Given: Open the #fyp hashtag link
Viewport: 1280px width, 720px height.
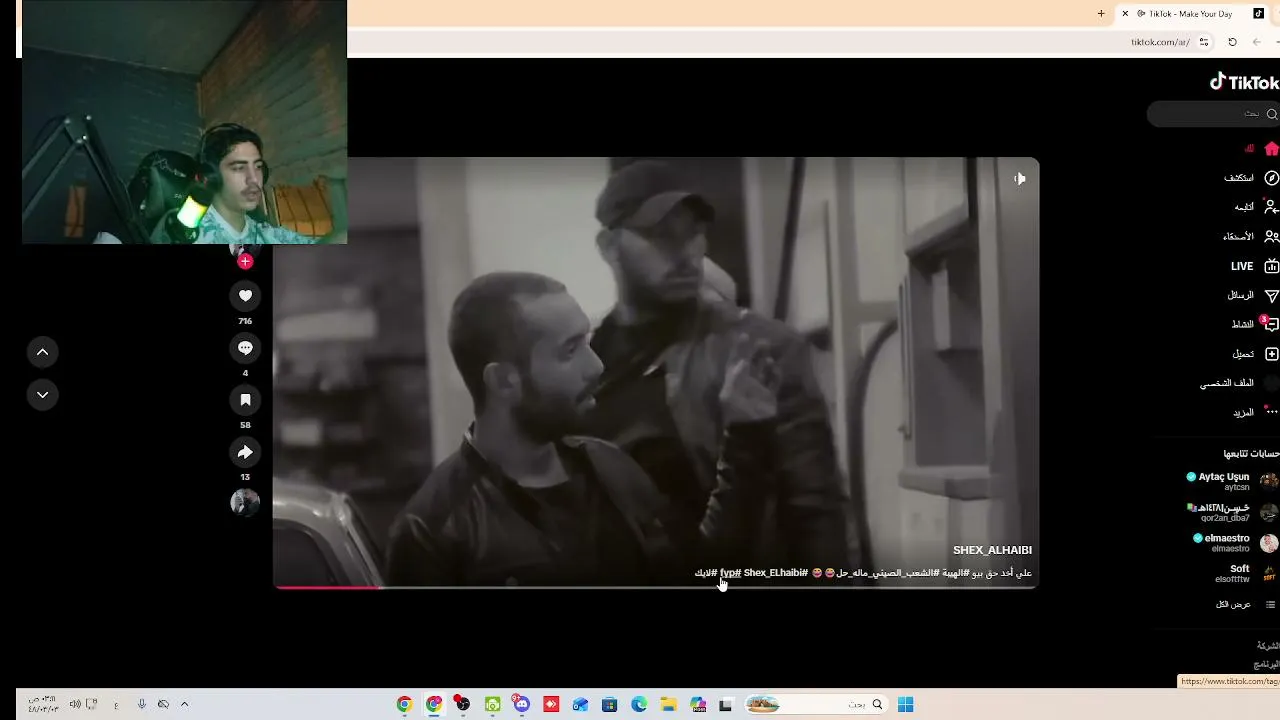Looking at the screenshot, I should [730, 573].
